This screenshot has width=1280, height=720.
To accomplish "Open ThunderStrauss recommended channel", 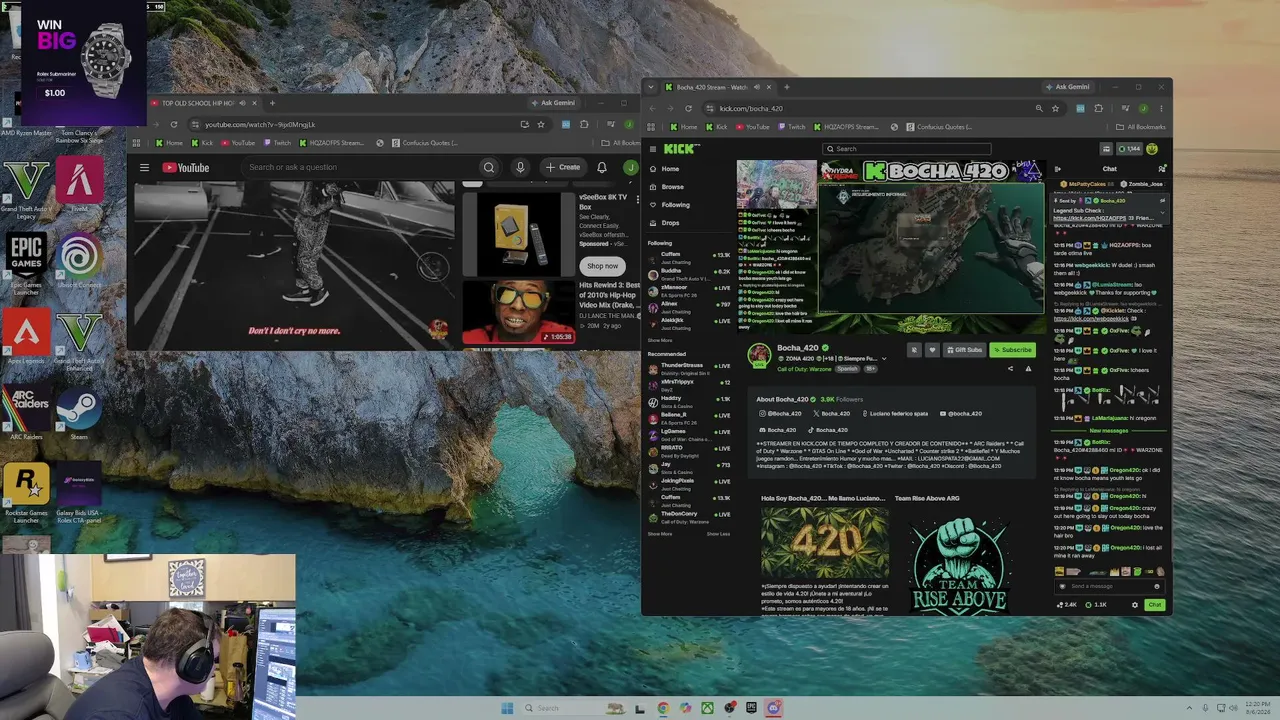I will tap(690, 368).
